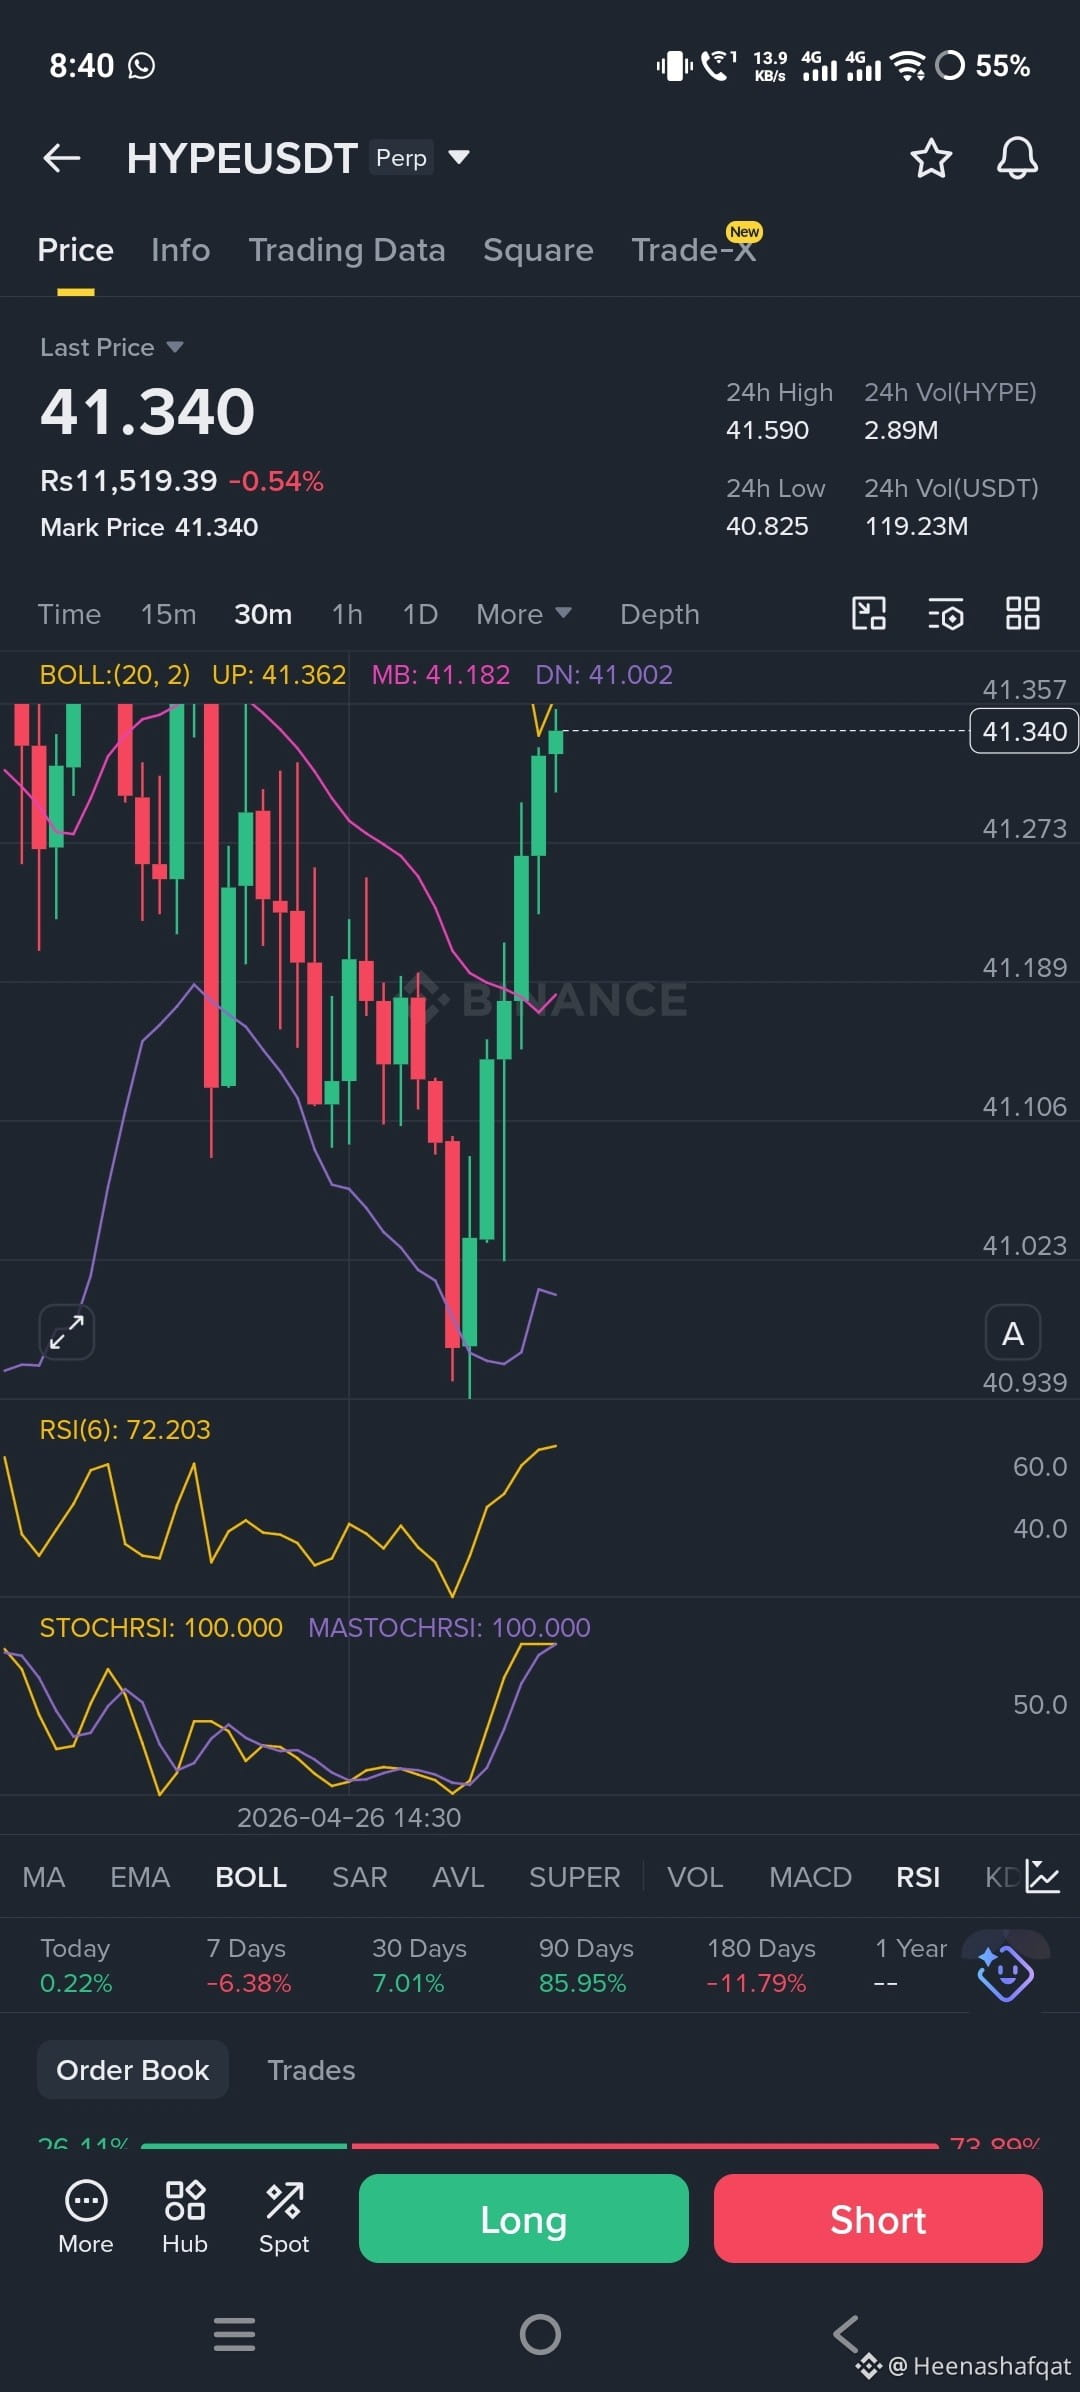The width and height of the screenshot is (1080, 2392).
Task: Switch to the Price tab
Action: pos(75,250)
